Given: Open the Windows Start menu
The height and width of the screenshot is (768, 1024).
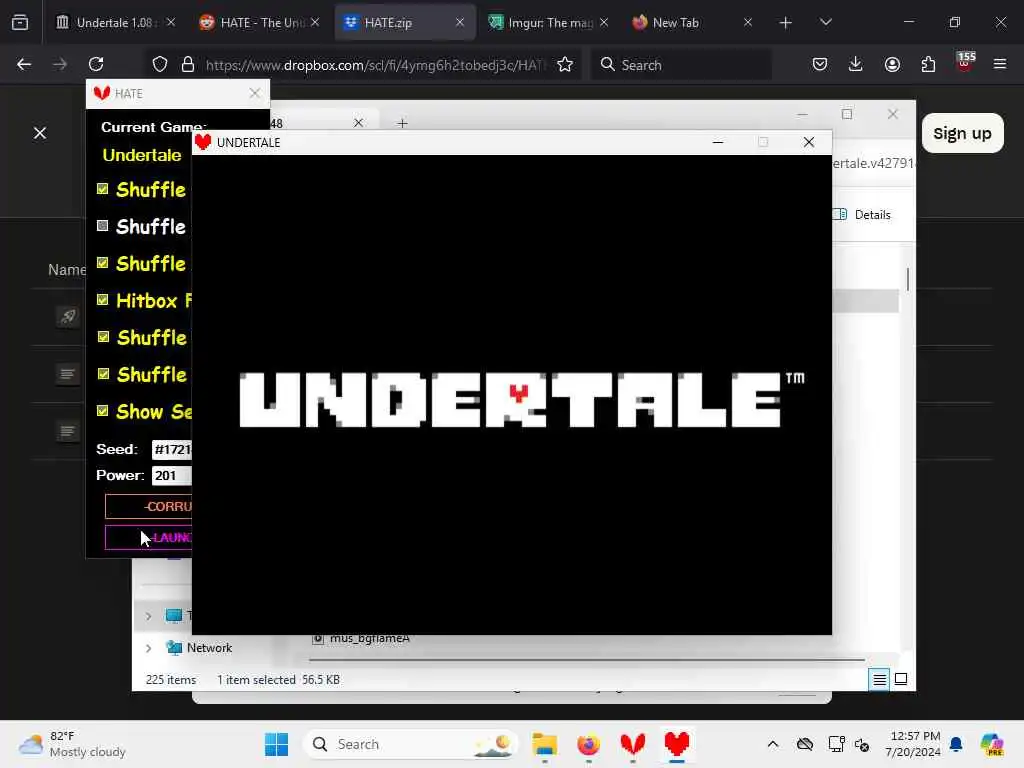Looking at the screenshot, I should pyautogui.click(x=276, y=744).
